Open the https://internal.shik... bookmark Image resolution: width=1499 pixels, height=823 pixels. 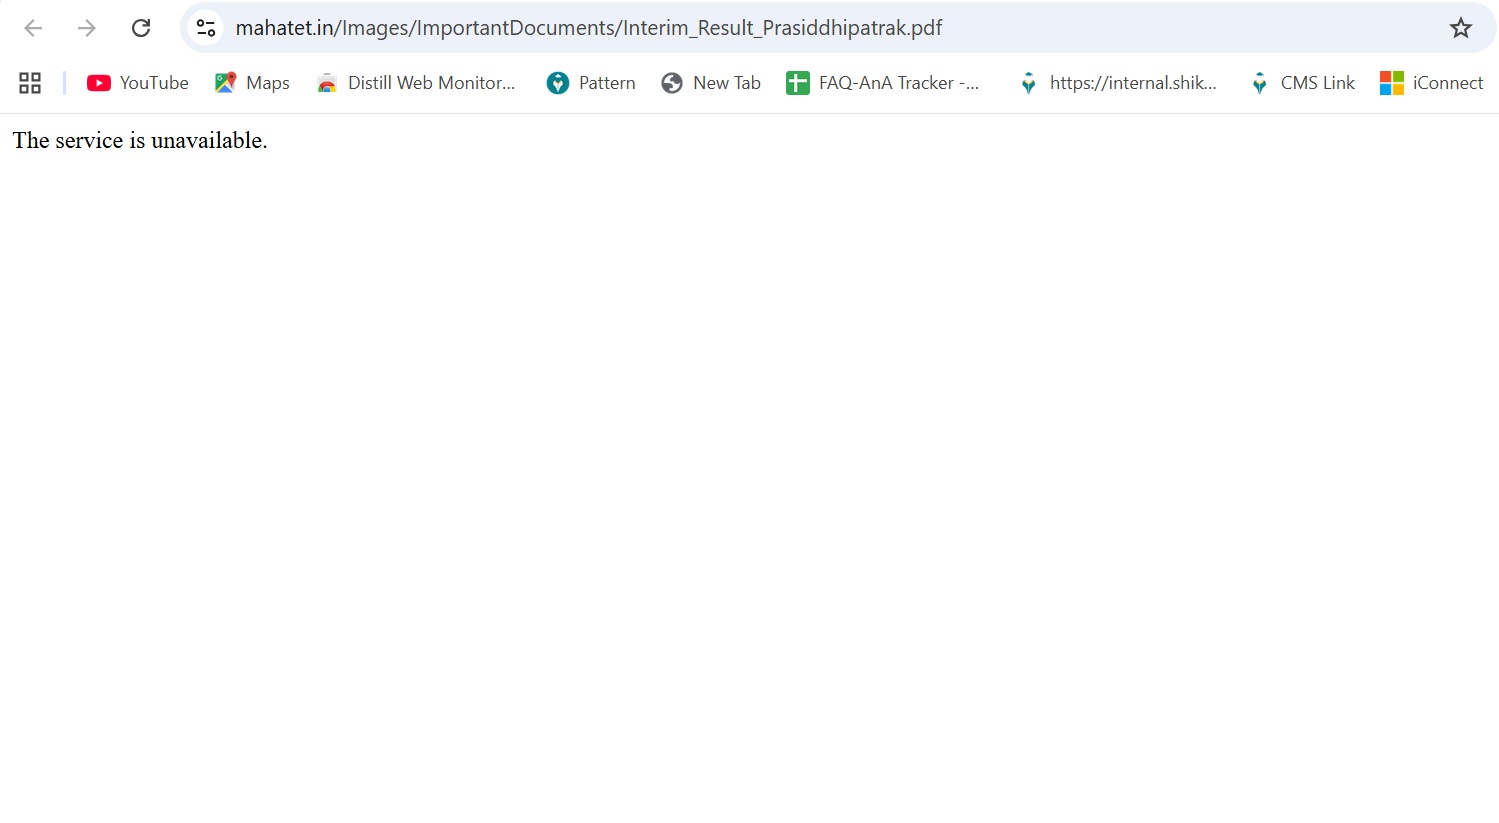pyautogui.click(x=1132, y=83)
